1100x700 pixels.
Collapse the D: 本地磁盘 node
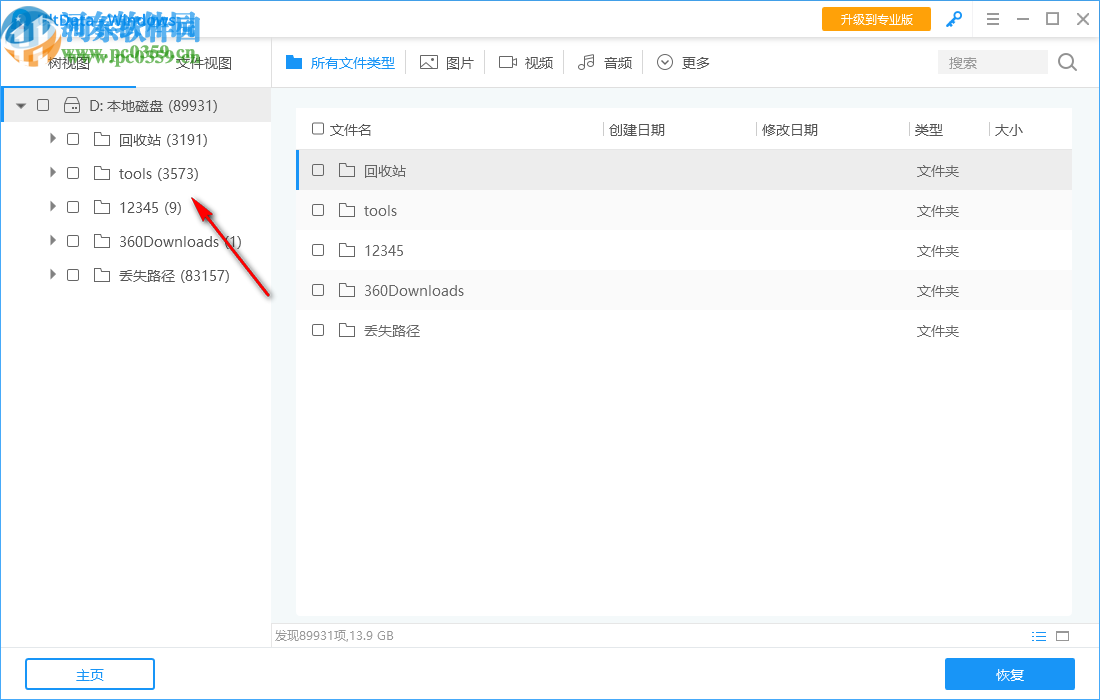coord(20,104)
